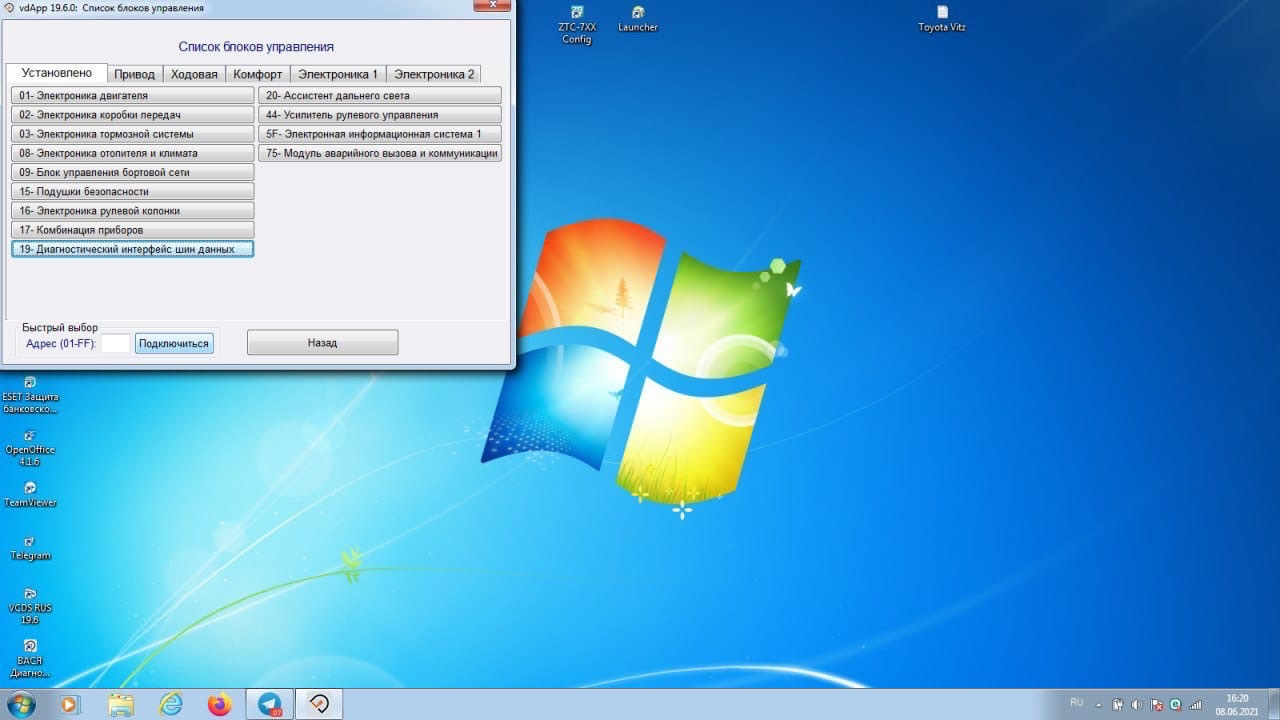This screenshot has height=720, width=1280.
Task: Open Telegram desktop shortcut
Action: (x=30, y=547)
